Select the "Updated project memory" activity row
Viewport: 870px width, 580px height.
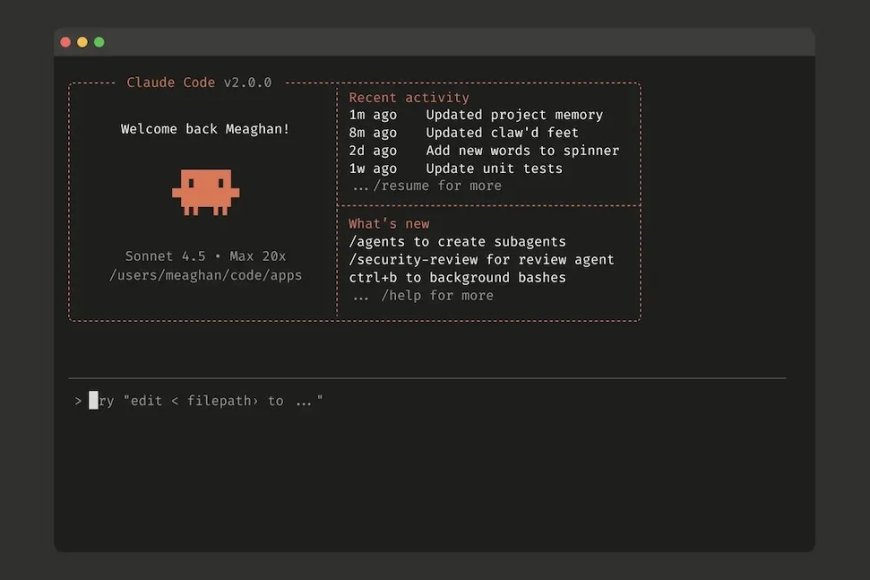(x=476, y=115)
